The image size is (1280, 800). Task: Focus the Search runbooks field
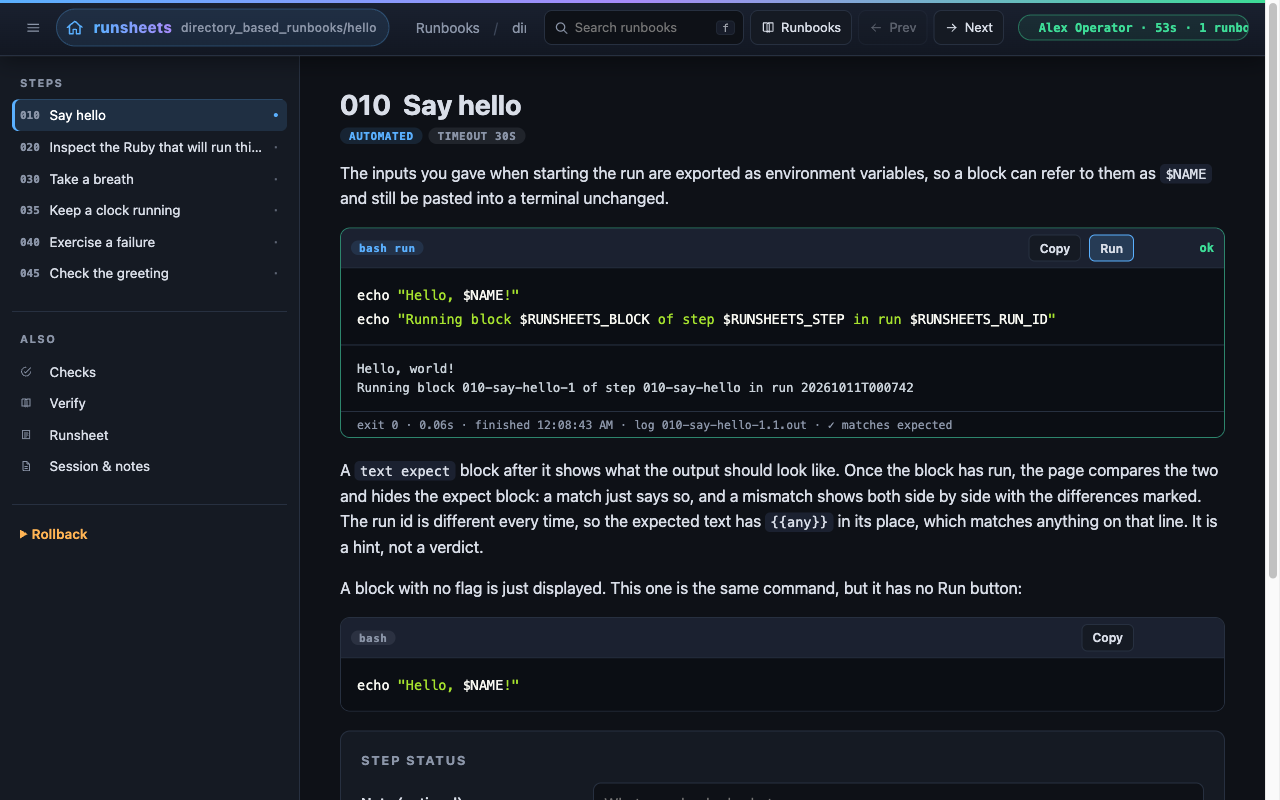(x=644, y=28)
